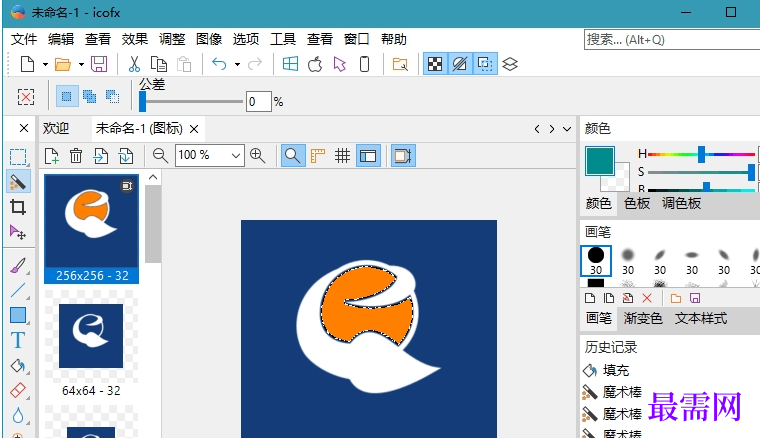Switch to the 渐变色 tab
The width and height of the screenshot is (760, 438).
(643, 318)
